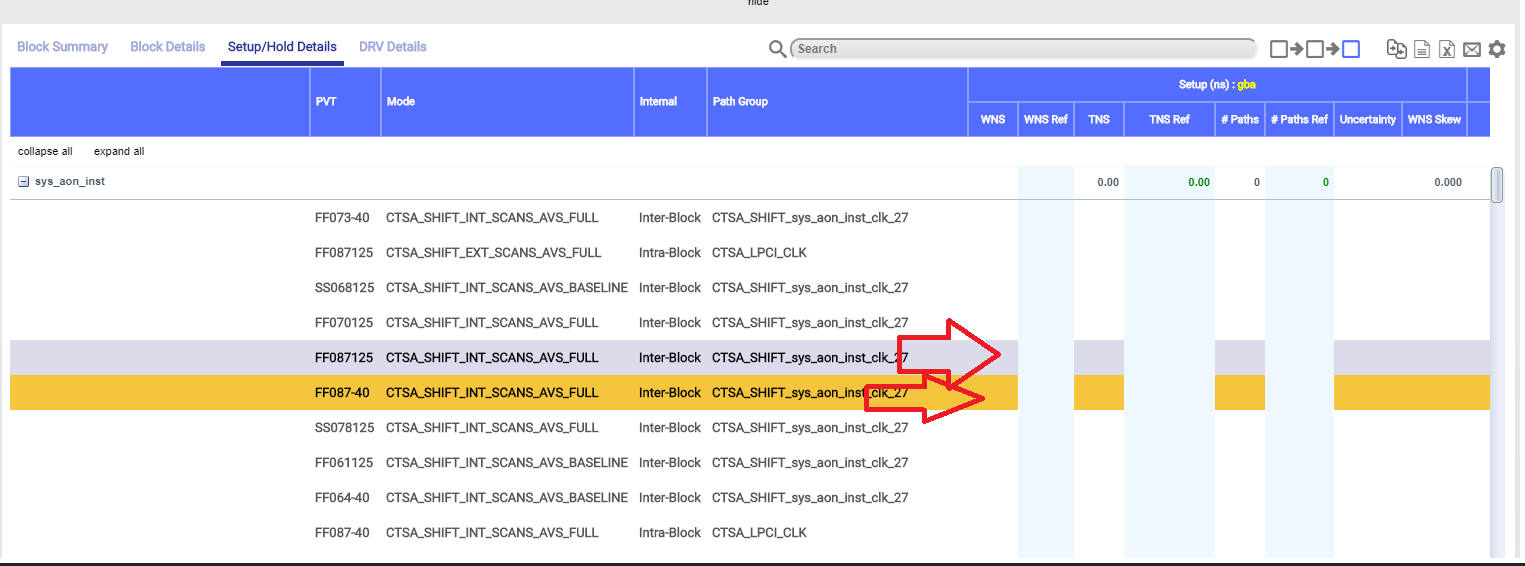Click the path group cell in the SS078125 row
Viewport: 1525px width, 566px height.
point(810,428)
